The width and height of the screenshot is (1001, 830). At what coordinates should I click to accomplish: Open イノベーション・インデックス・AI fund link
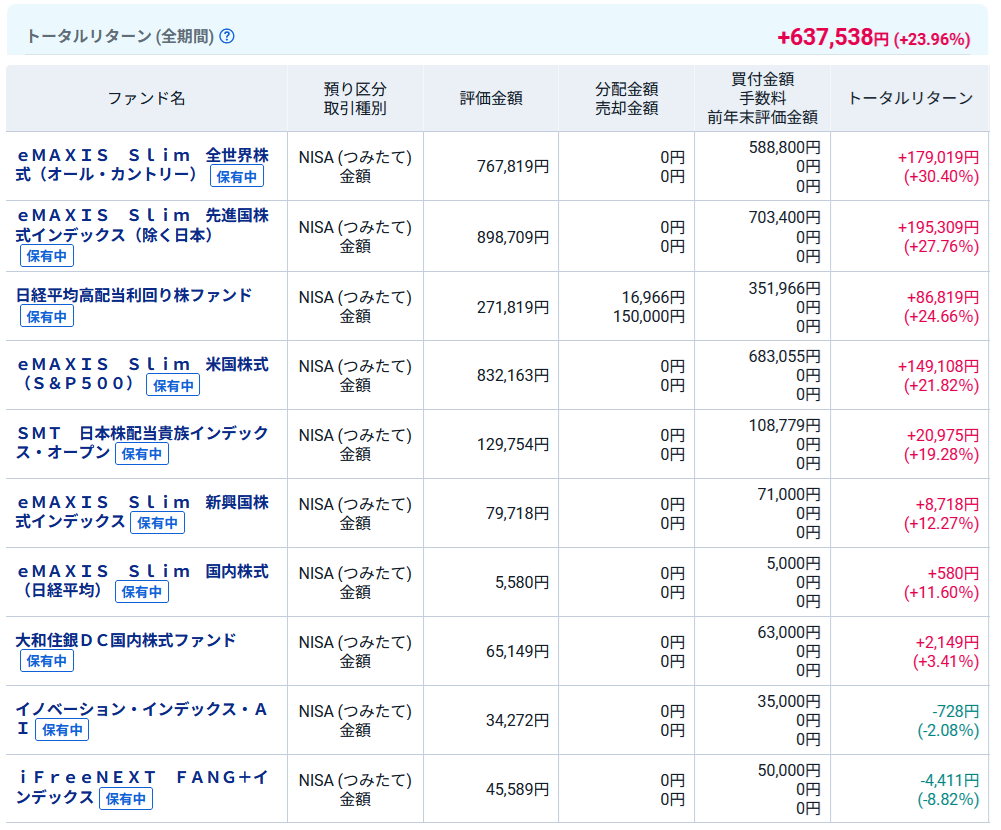pyautogui.click(x=142, y=718)
